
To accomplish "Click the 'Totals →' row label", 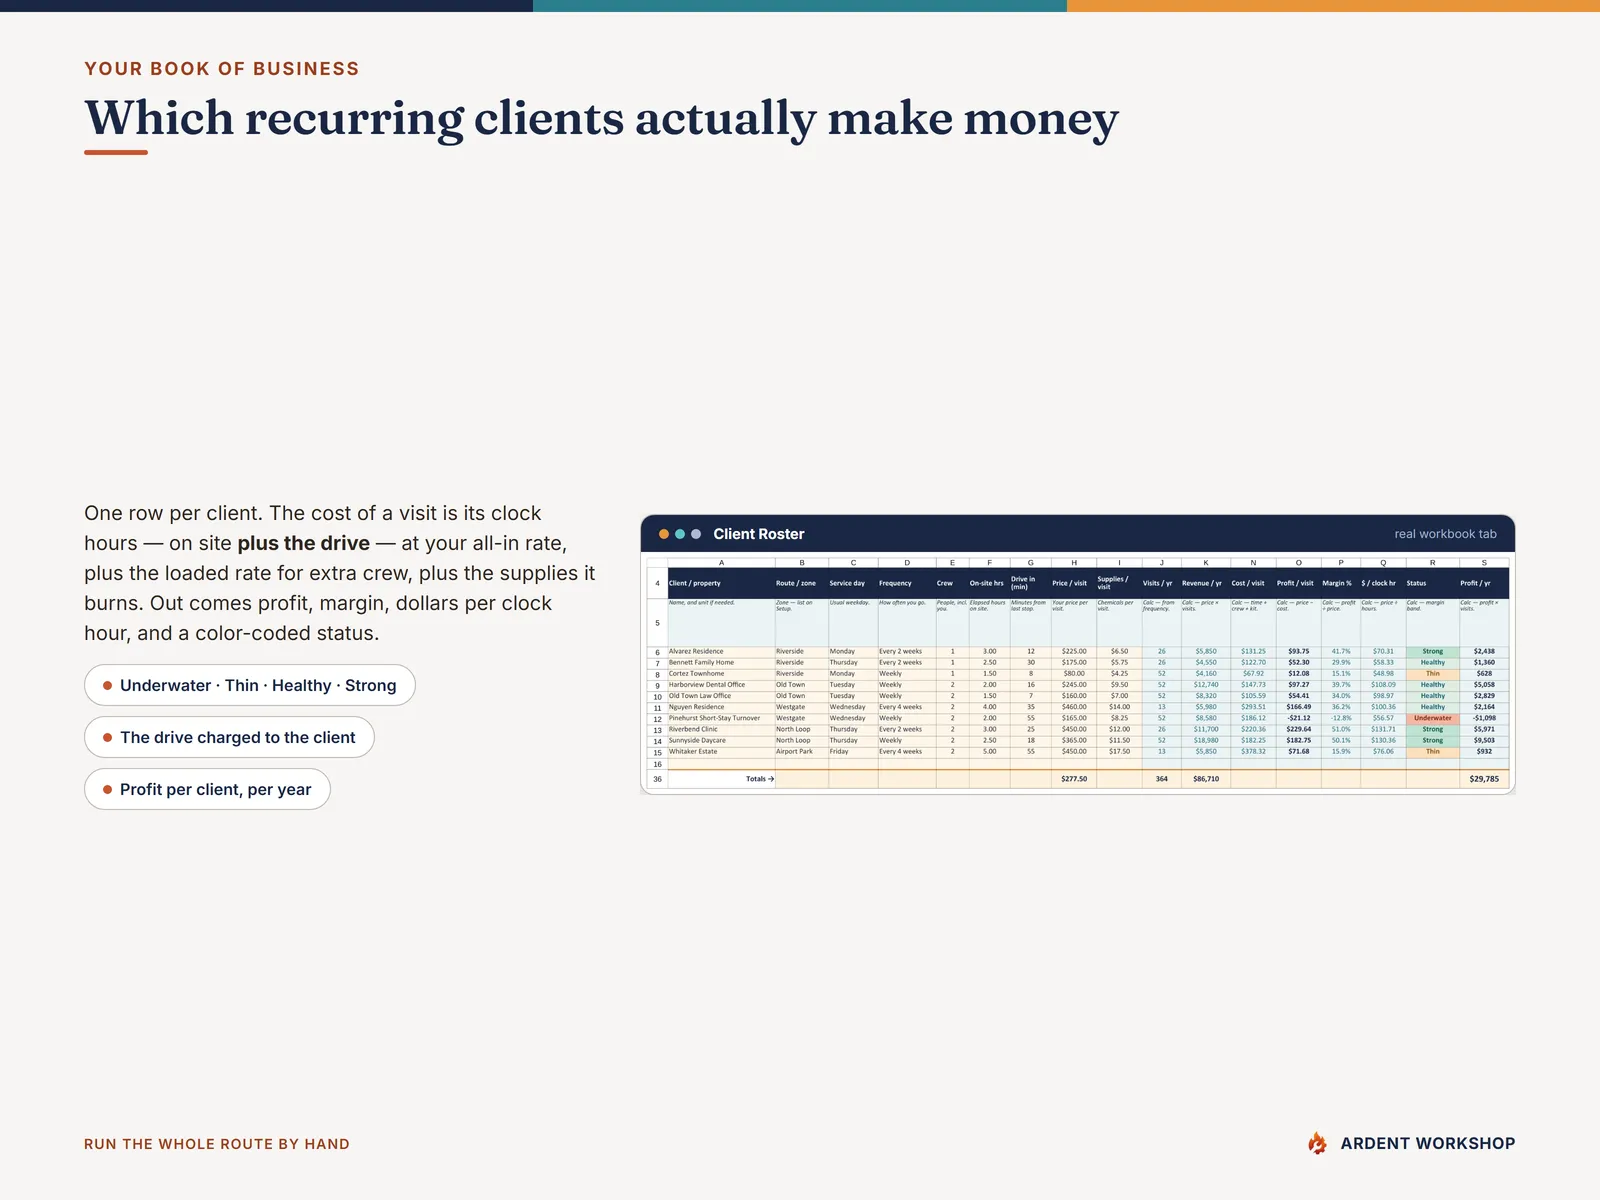I will click(759, 779).
